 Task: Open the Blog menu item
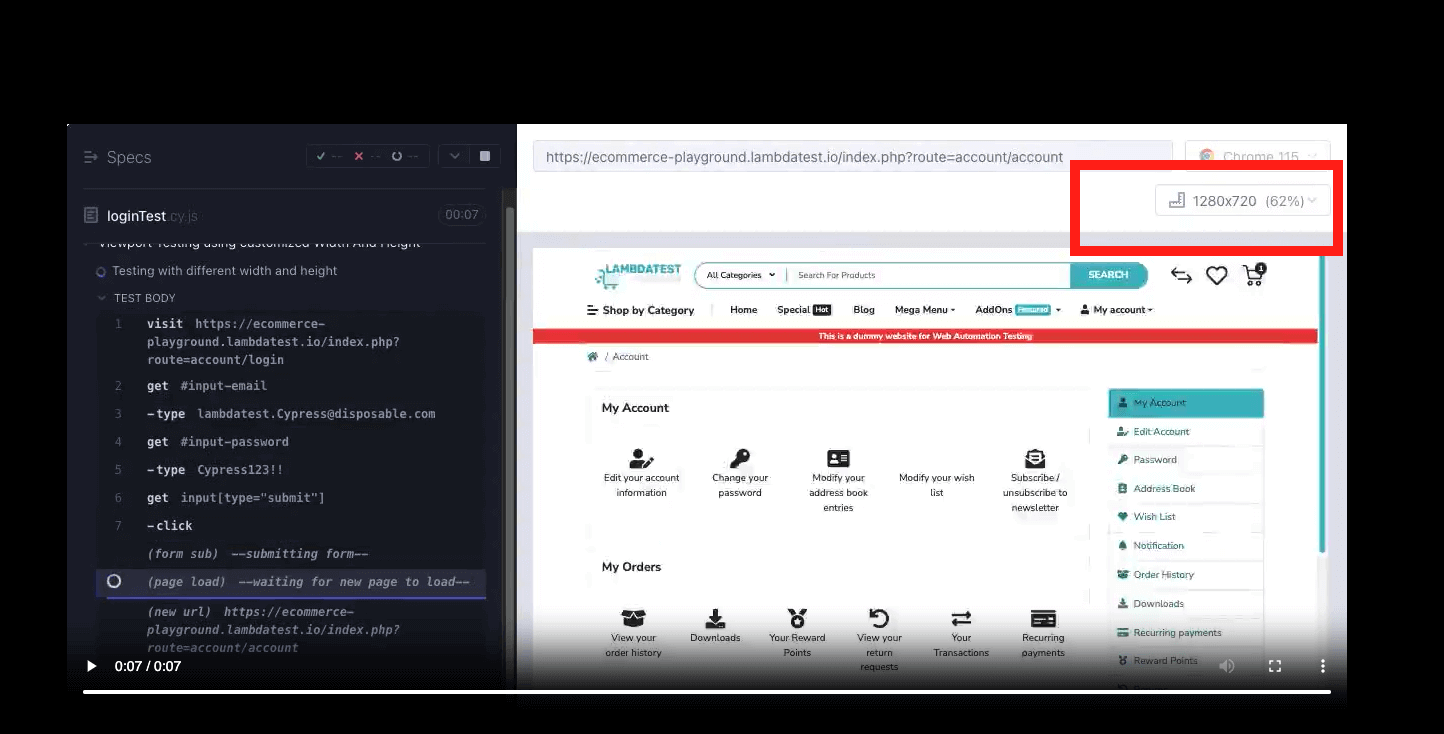pyautogui.click(x=864, y=310)
